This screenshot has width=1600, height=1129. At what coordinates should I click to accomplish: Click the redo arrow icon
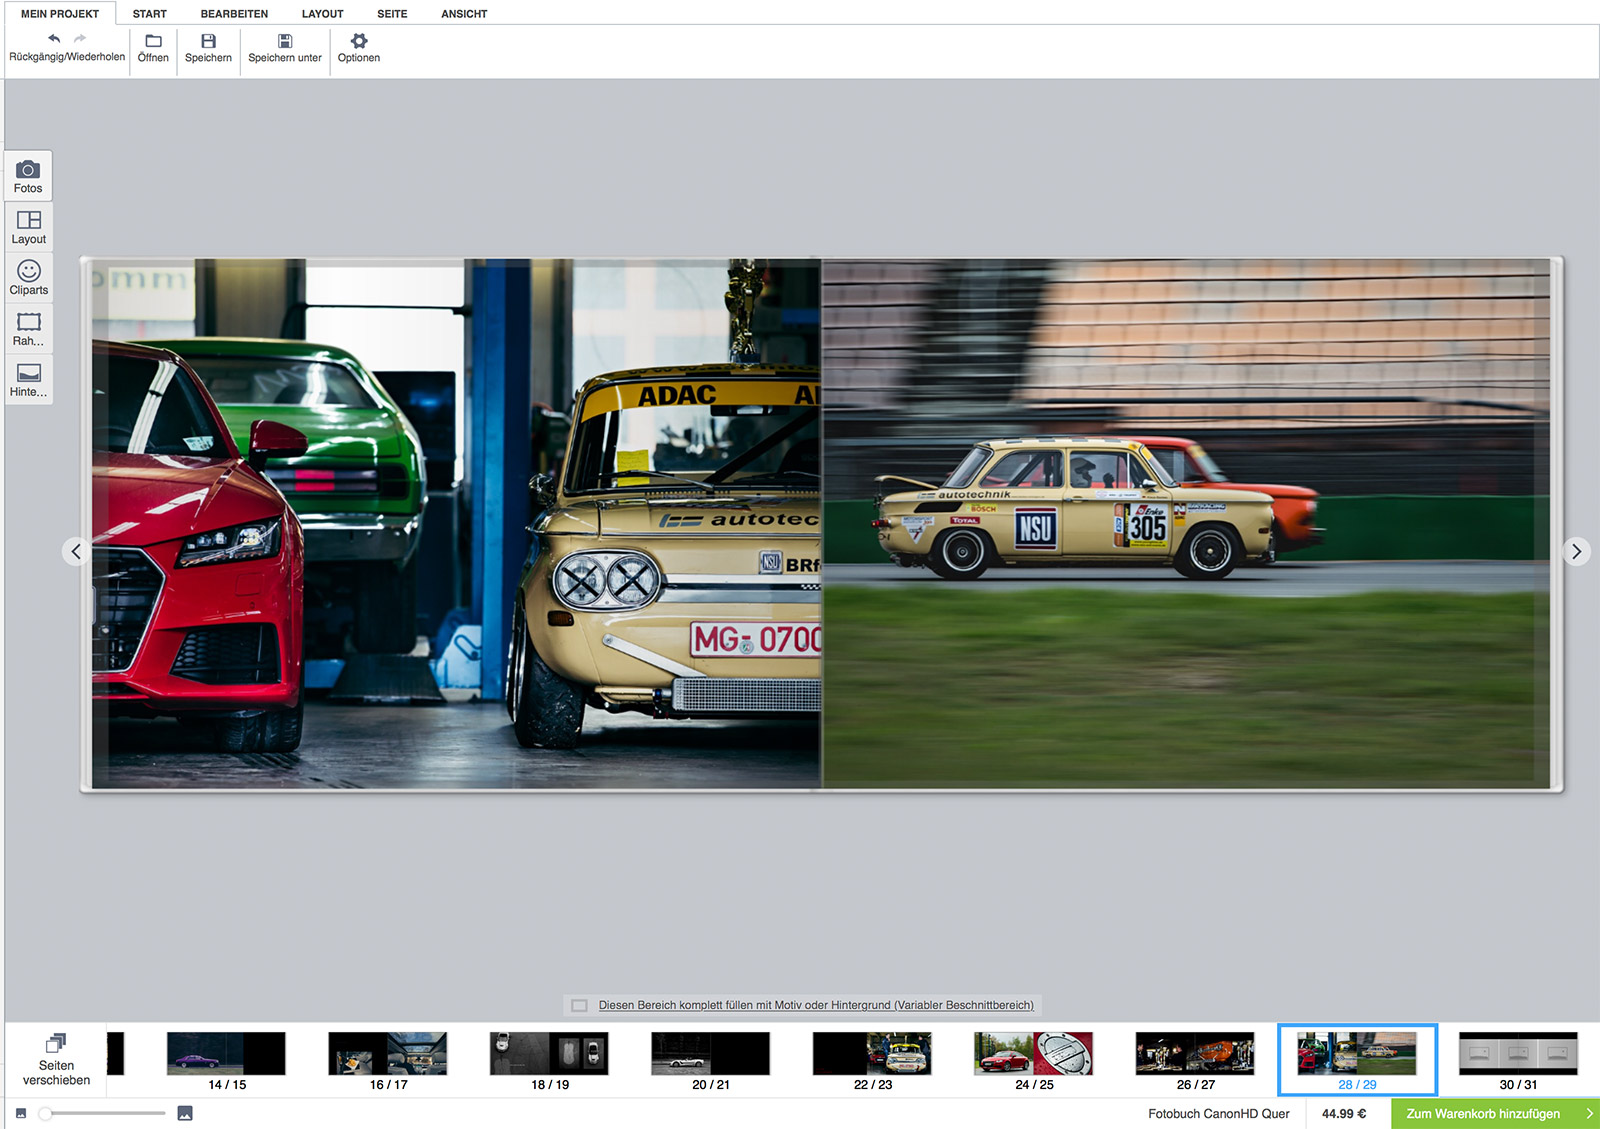[x=80, y=39]
